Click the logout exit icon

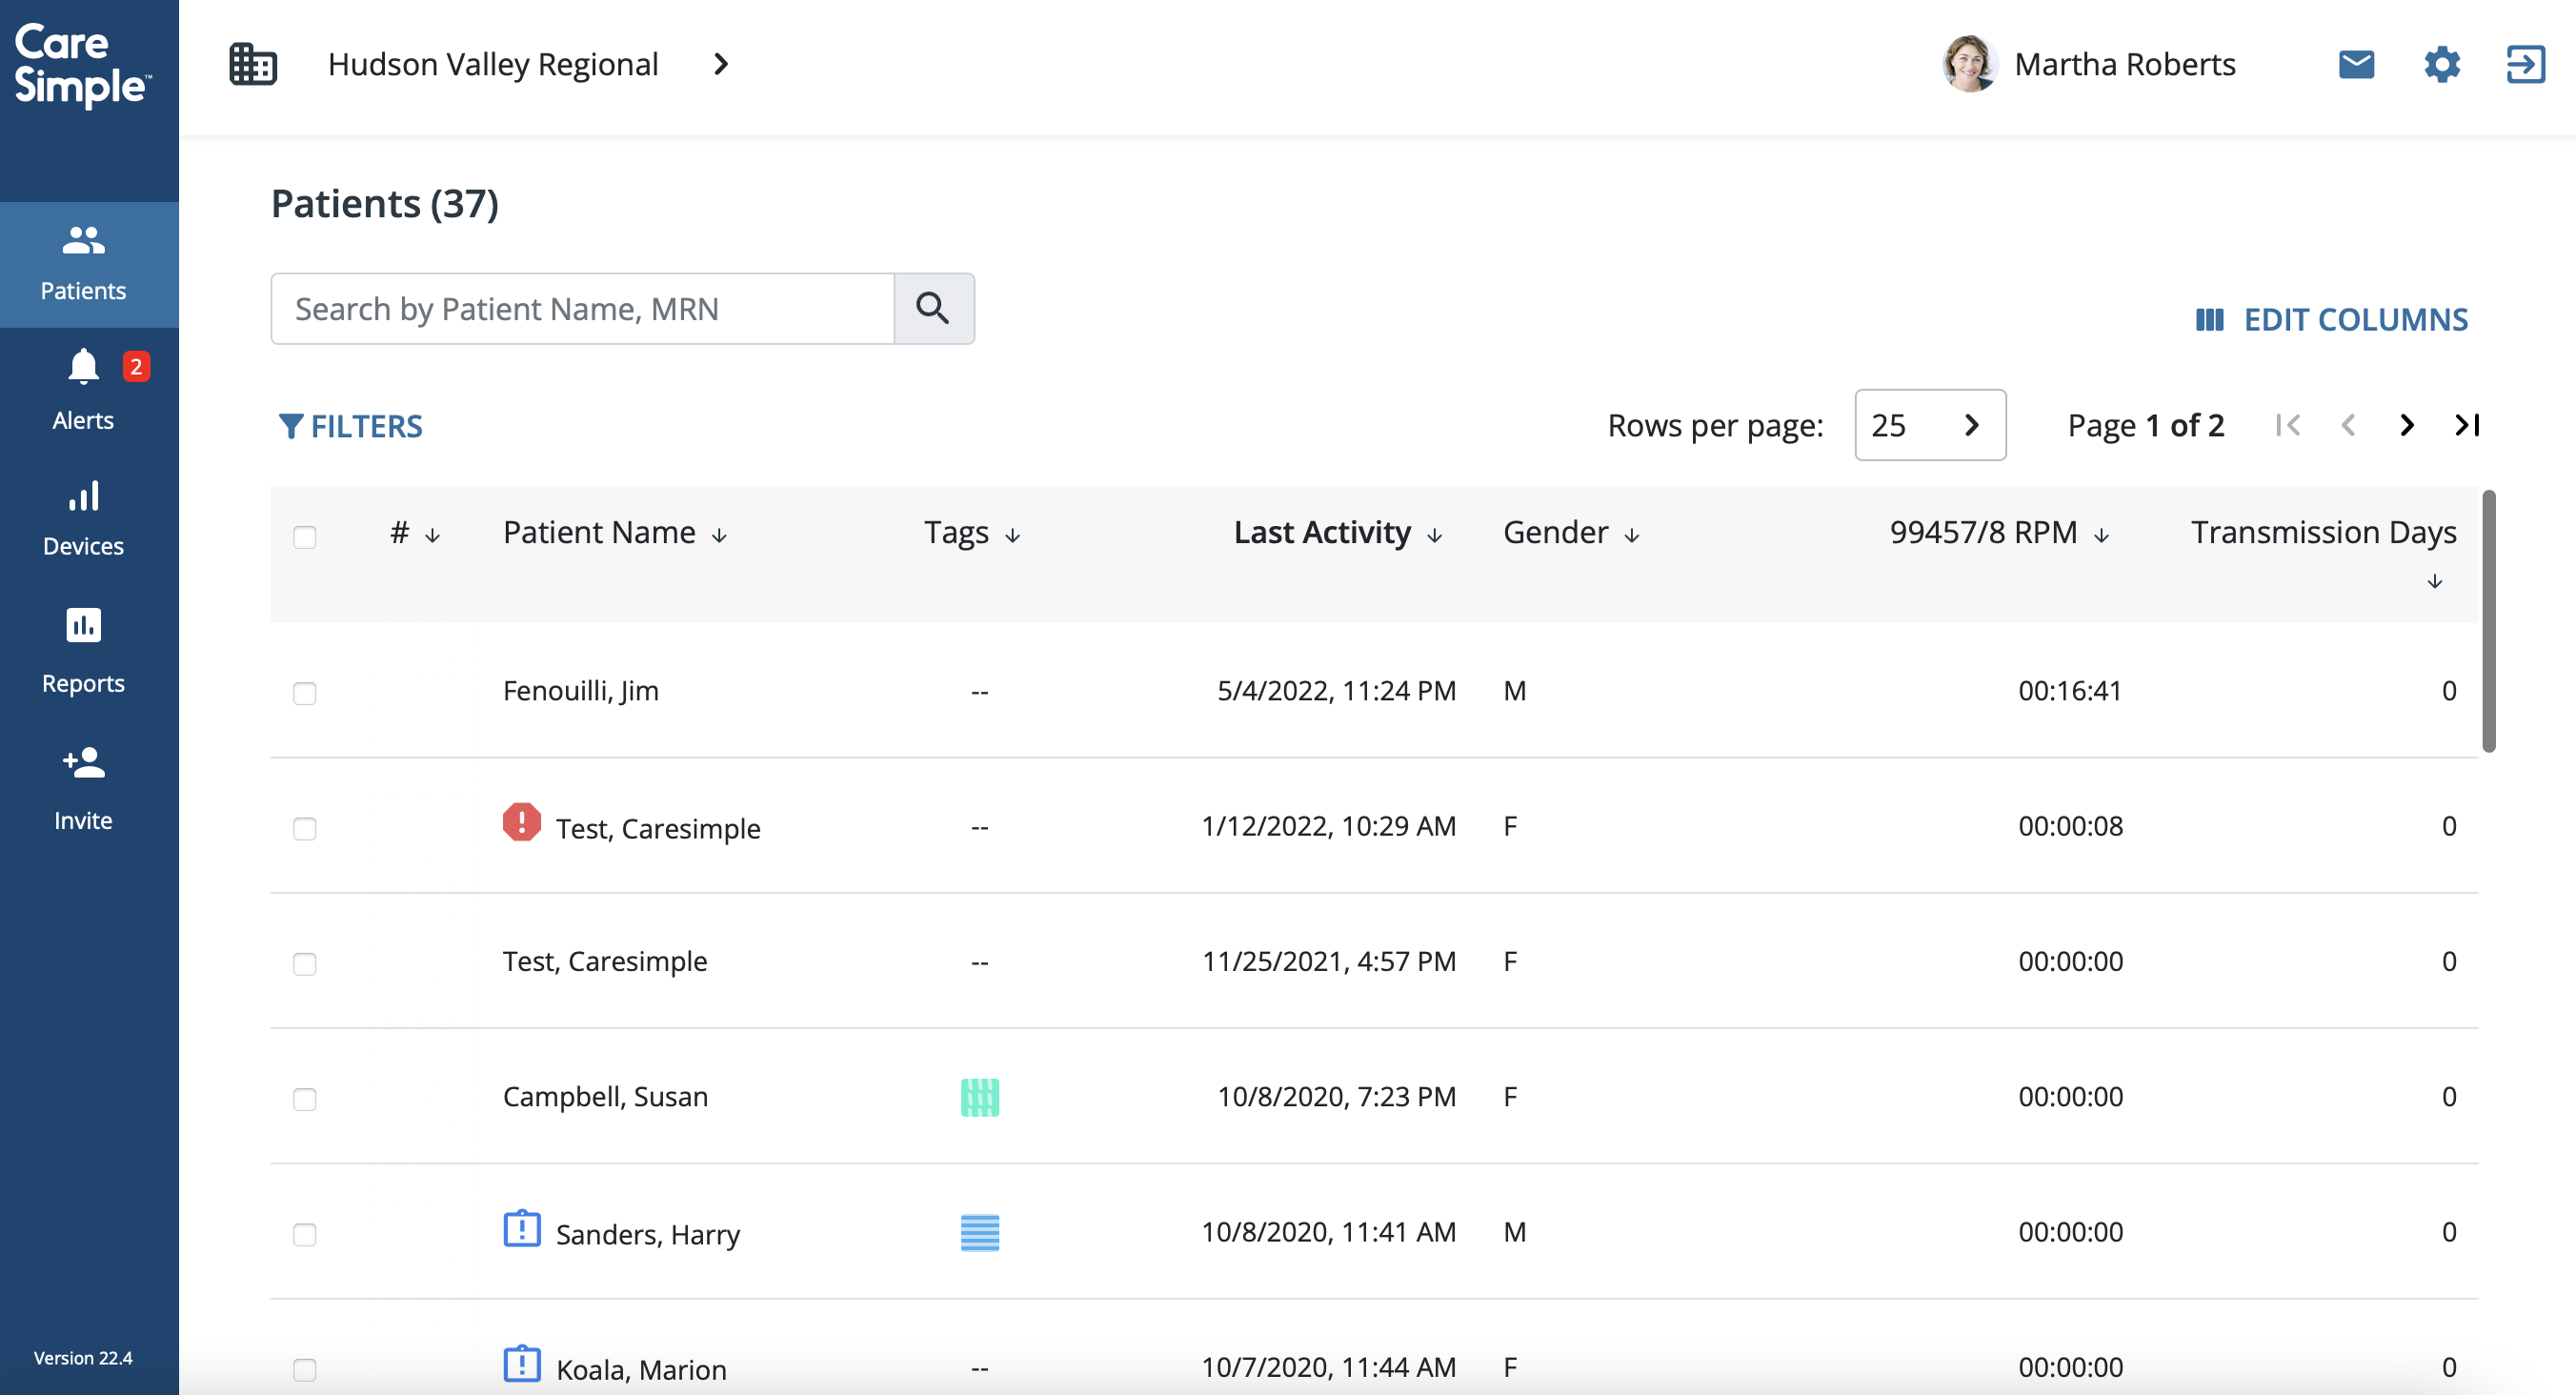[x=2525, y=65]
